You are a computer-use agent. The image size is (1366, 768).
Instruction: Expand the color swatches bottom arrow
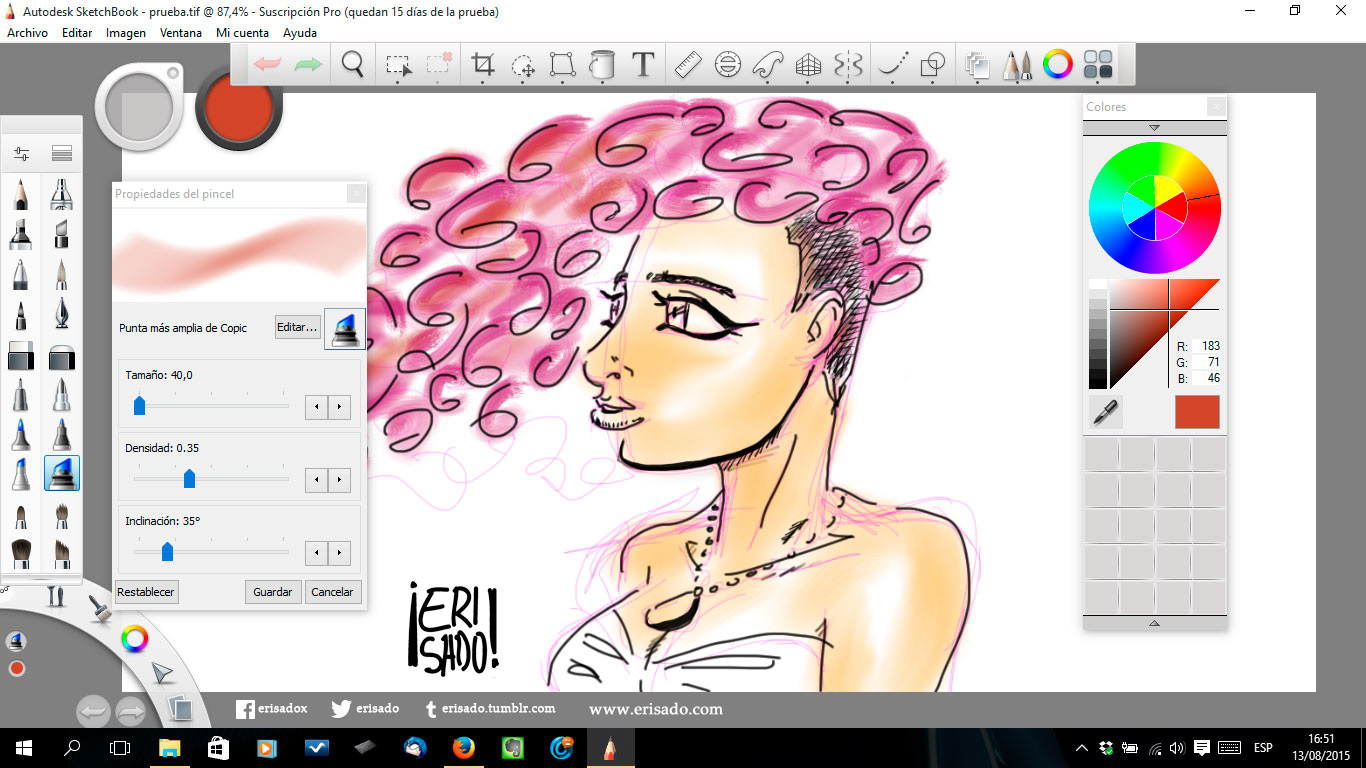click(1154, 623)
